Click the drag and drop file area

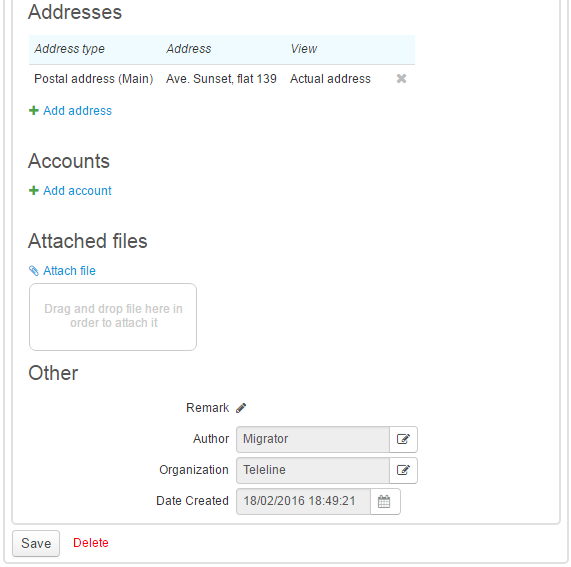pyautogui.click(x=113, y=317)
